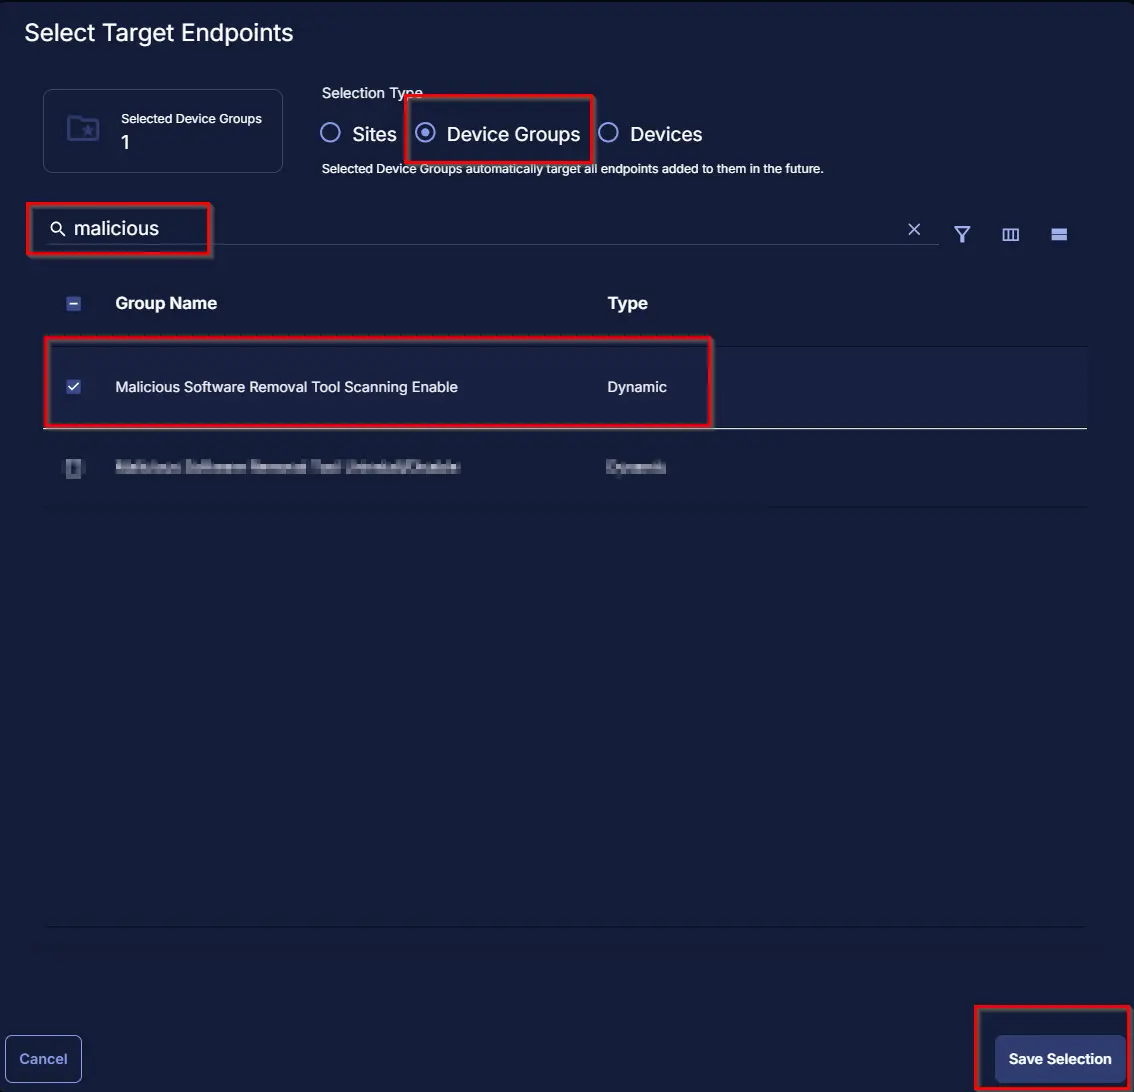Select the Sites radio button
The image size is (1134, 1092).
[x=331, y=133]
